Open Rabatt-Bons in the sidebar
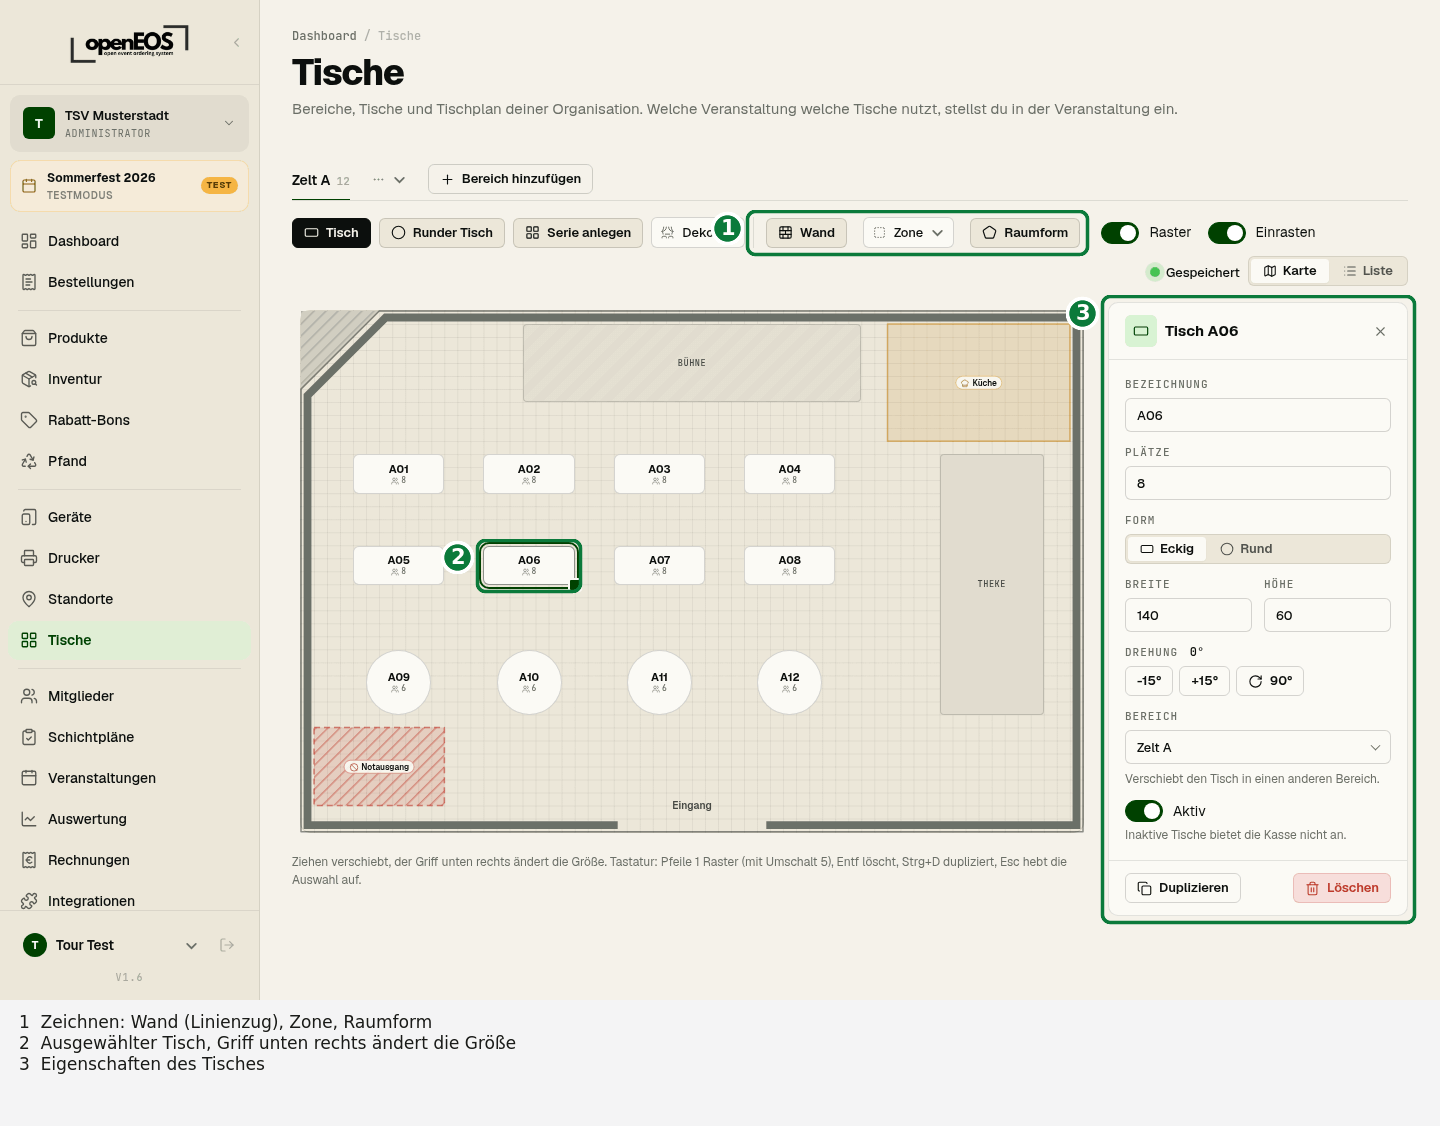The image size is (1440, 1126). pyautogui.click(x=130, y=420)
